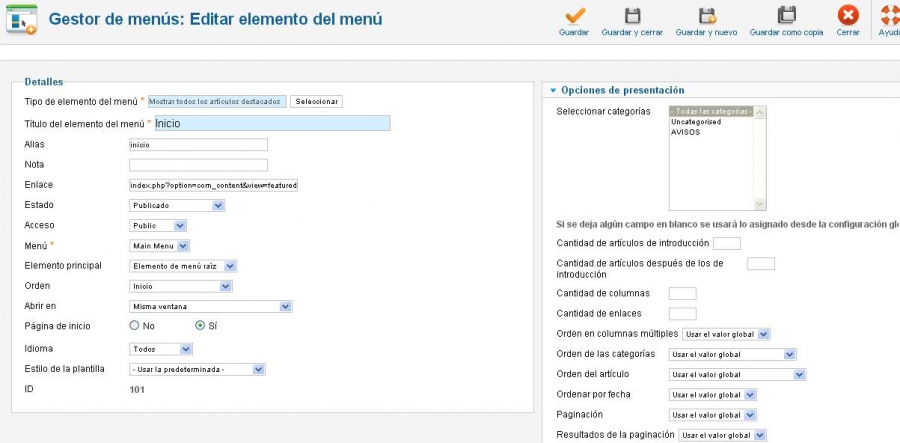The height and width of the screenshot is (443, 900).
Task: Open the Abrir en dropdown
Action: coord(211,306)
